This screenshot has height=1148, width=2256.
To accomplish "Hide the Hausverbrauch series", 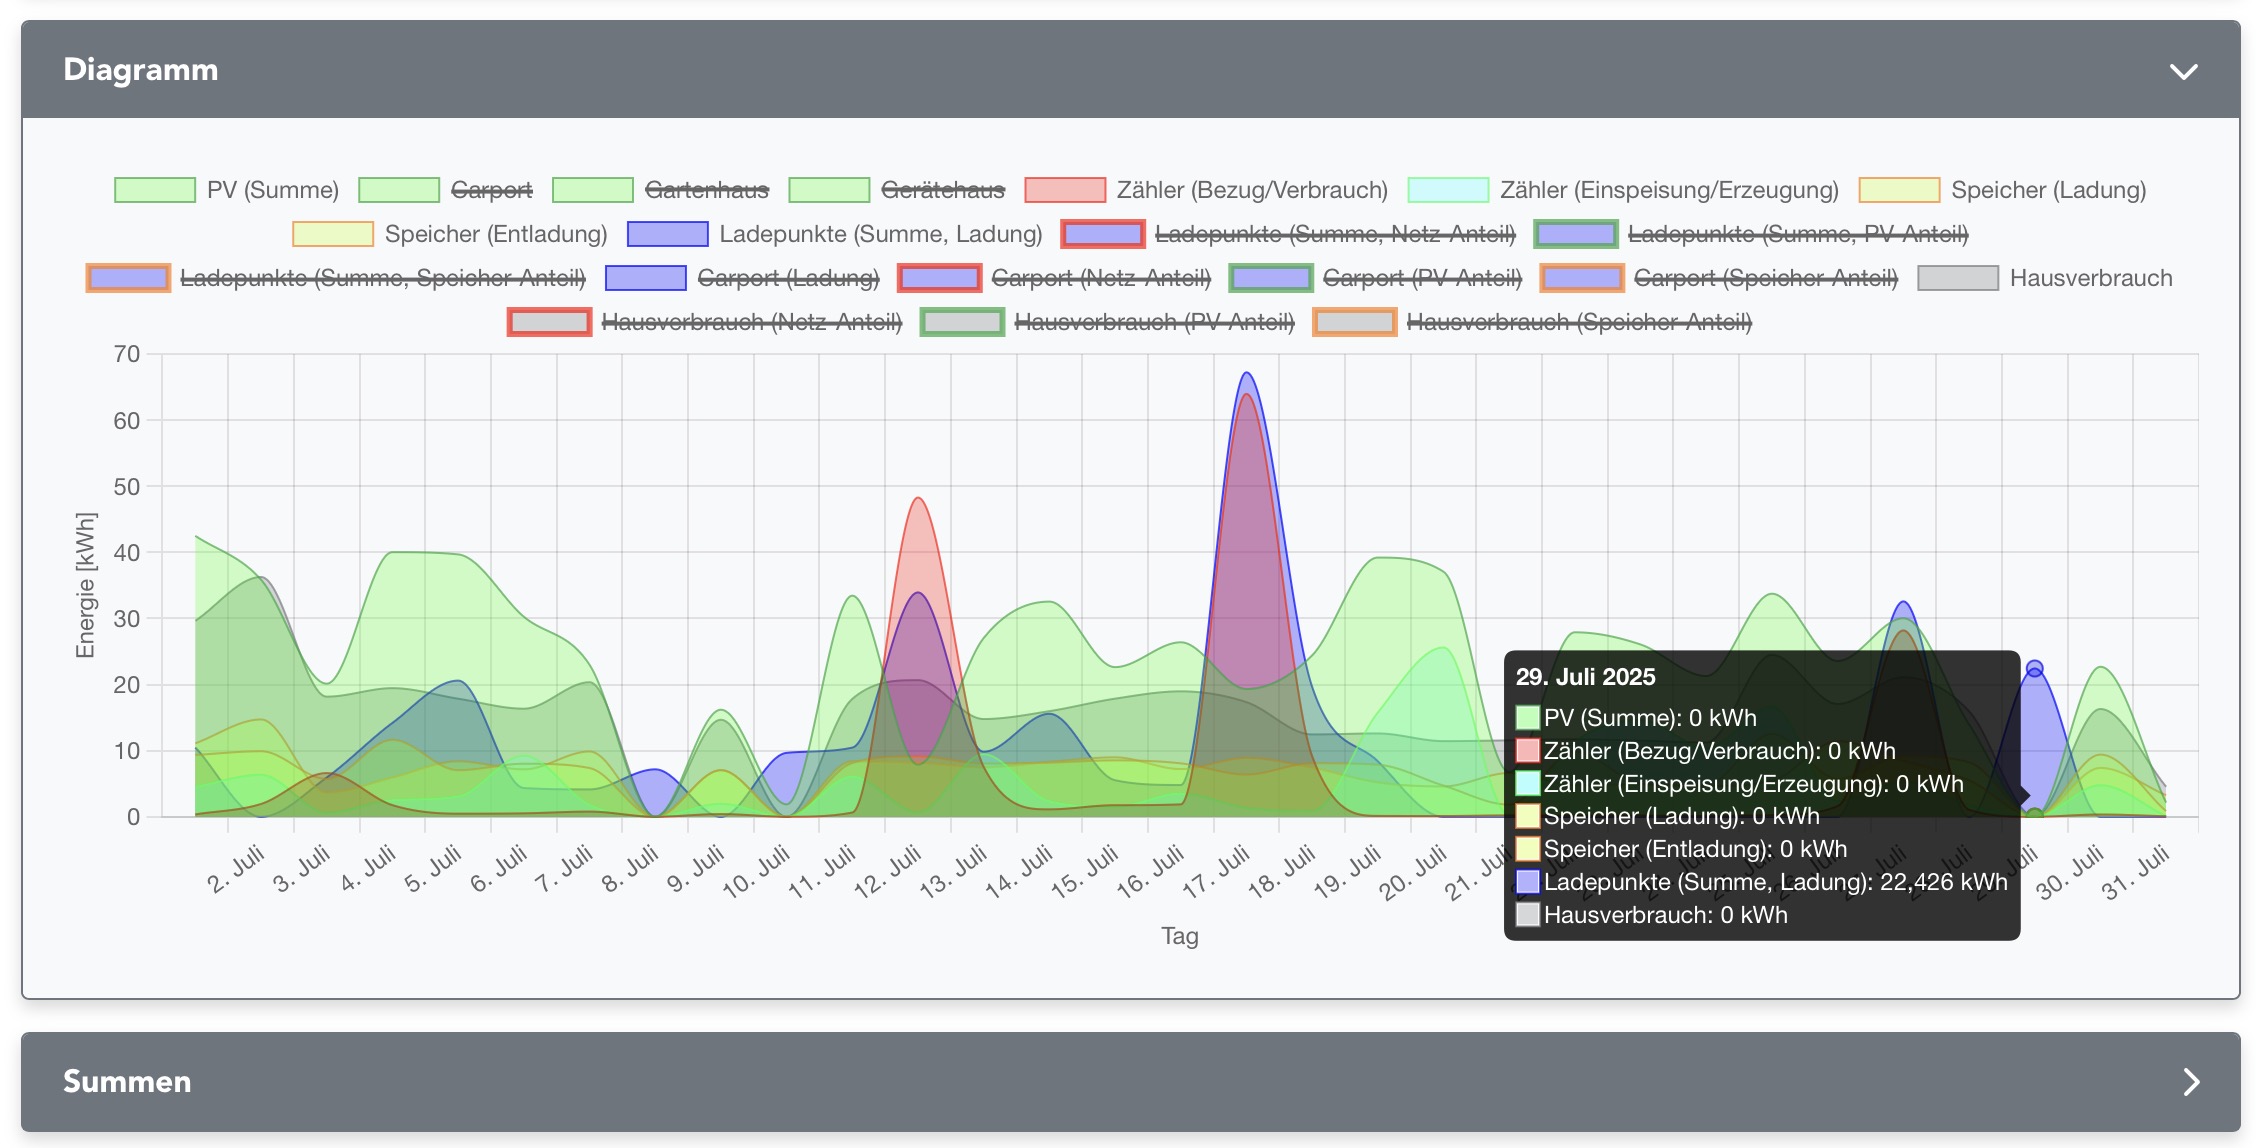I will coord(2090,278).
